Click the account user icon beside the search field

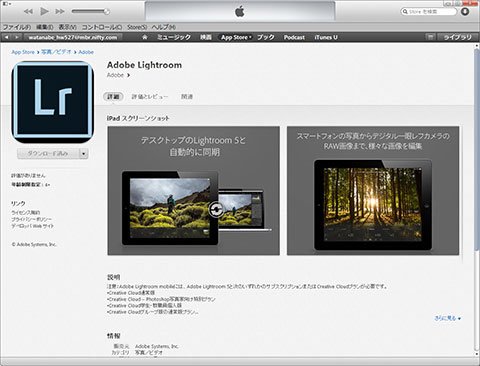point(465,12)
